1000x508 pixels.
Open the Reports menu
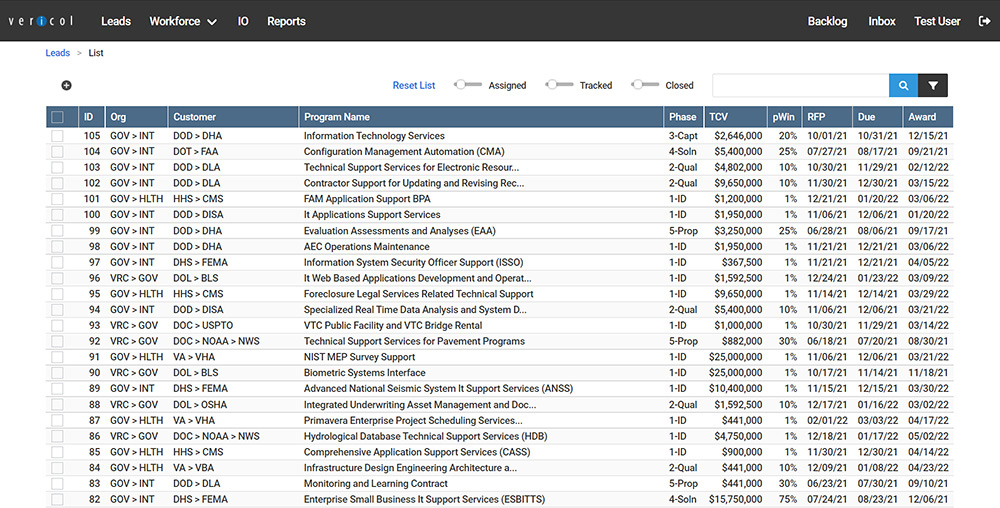(286, 21)
